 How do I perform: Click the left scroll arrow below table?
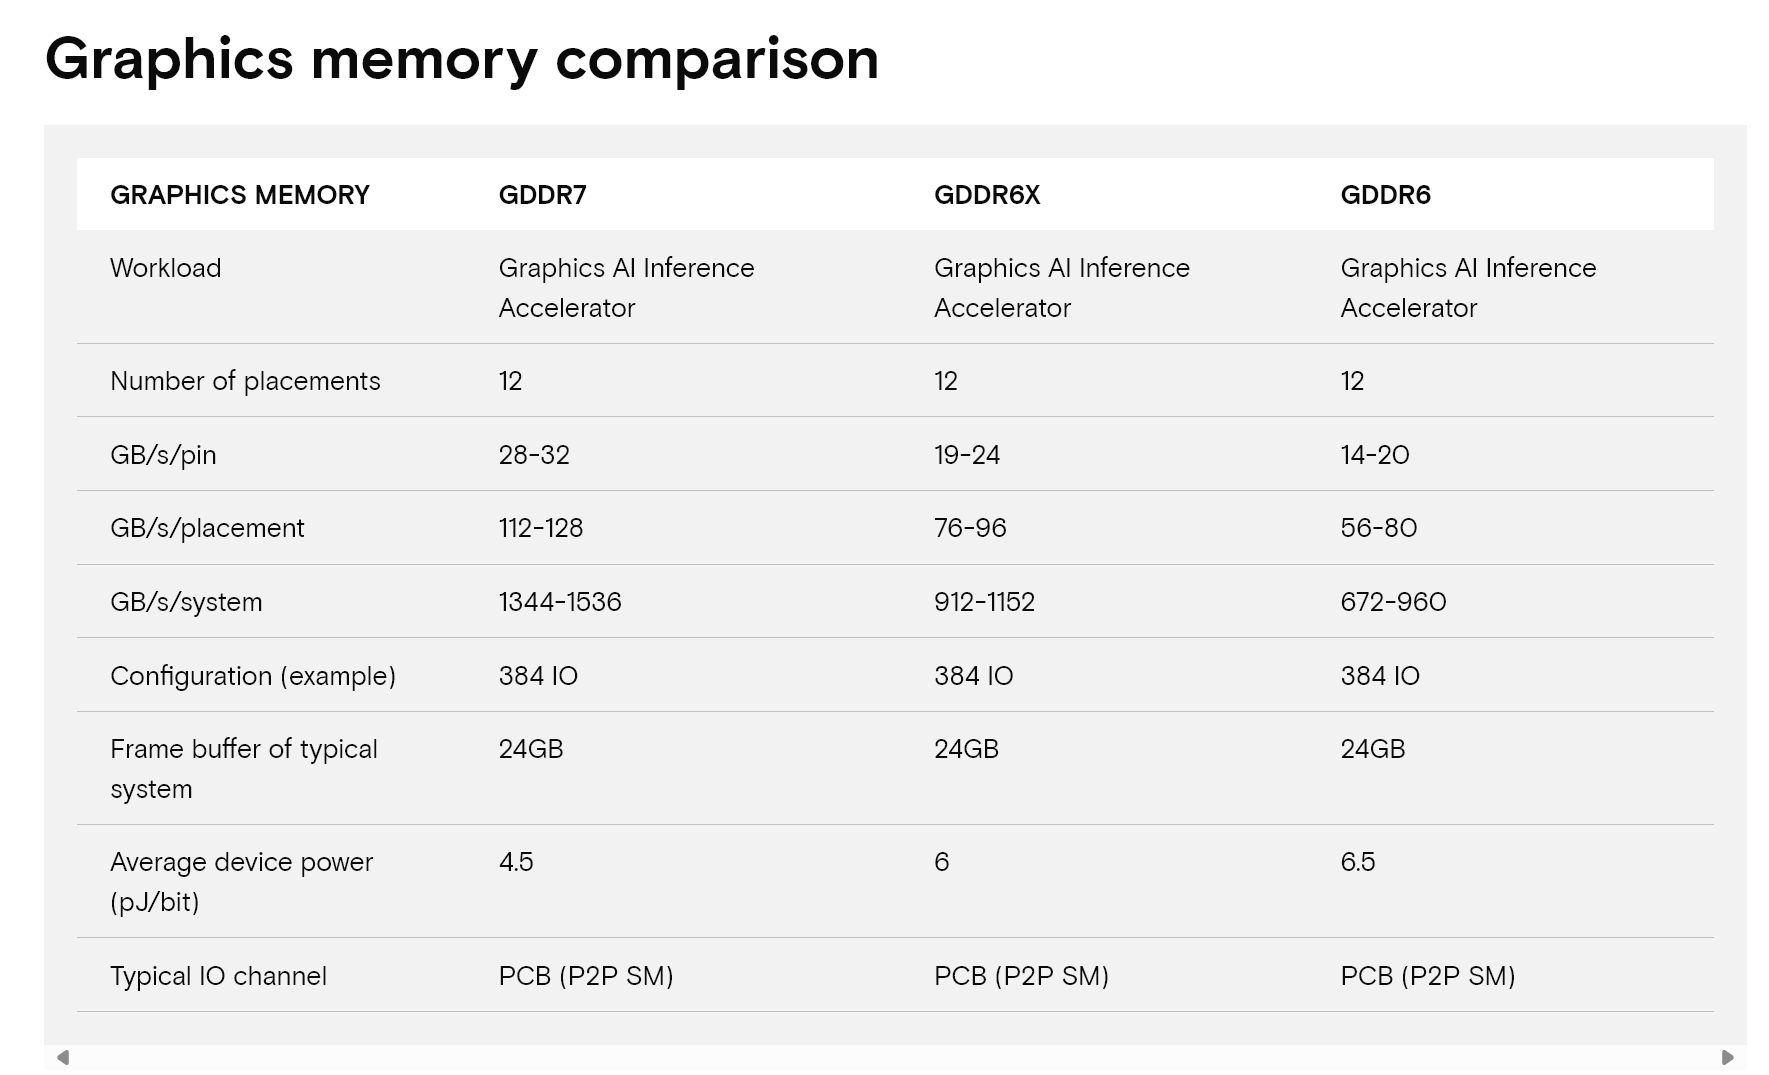63,1057
